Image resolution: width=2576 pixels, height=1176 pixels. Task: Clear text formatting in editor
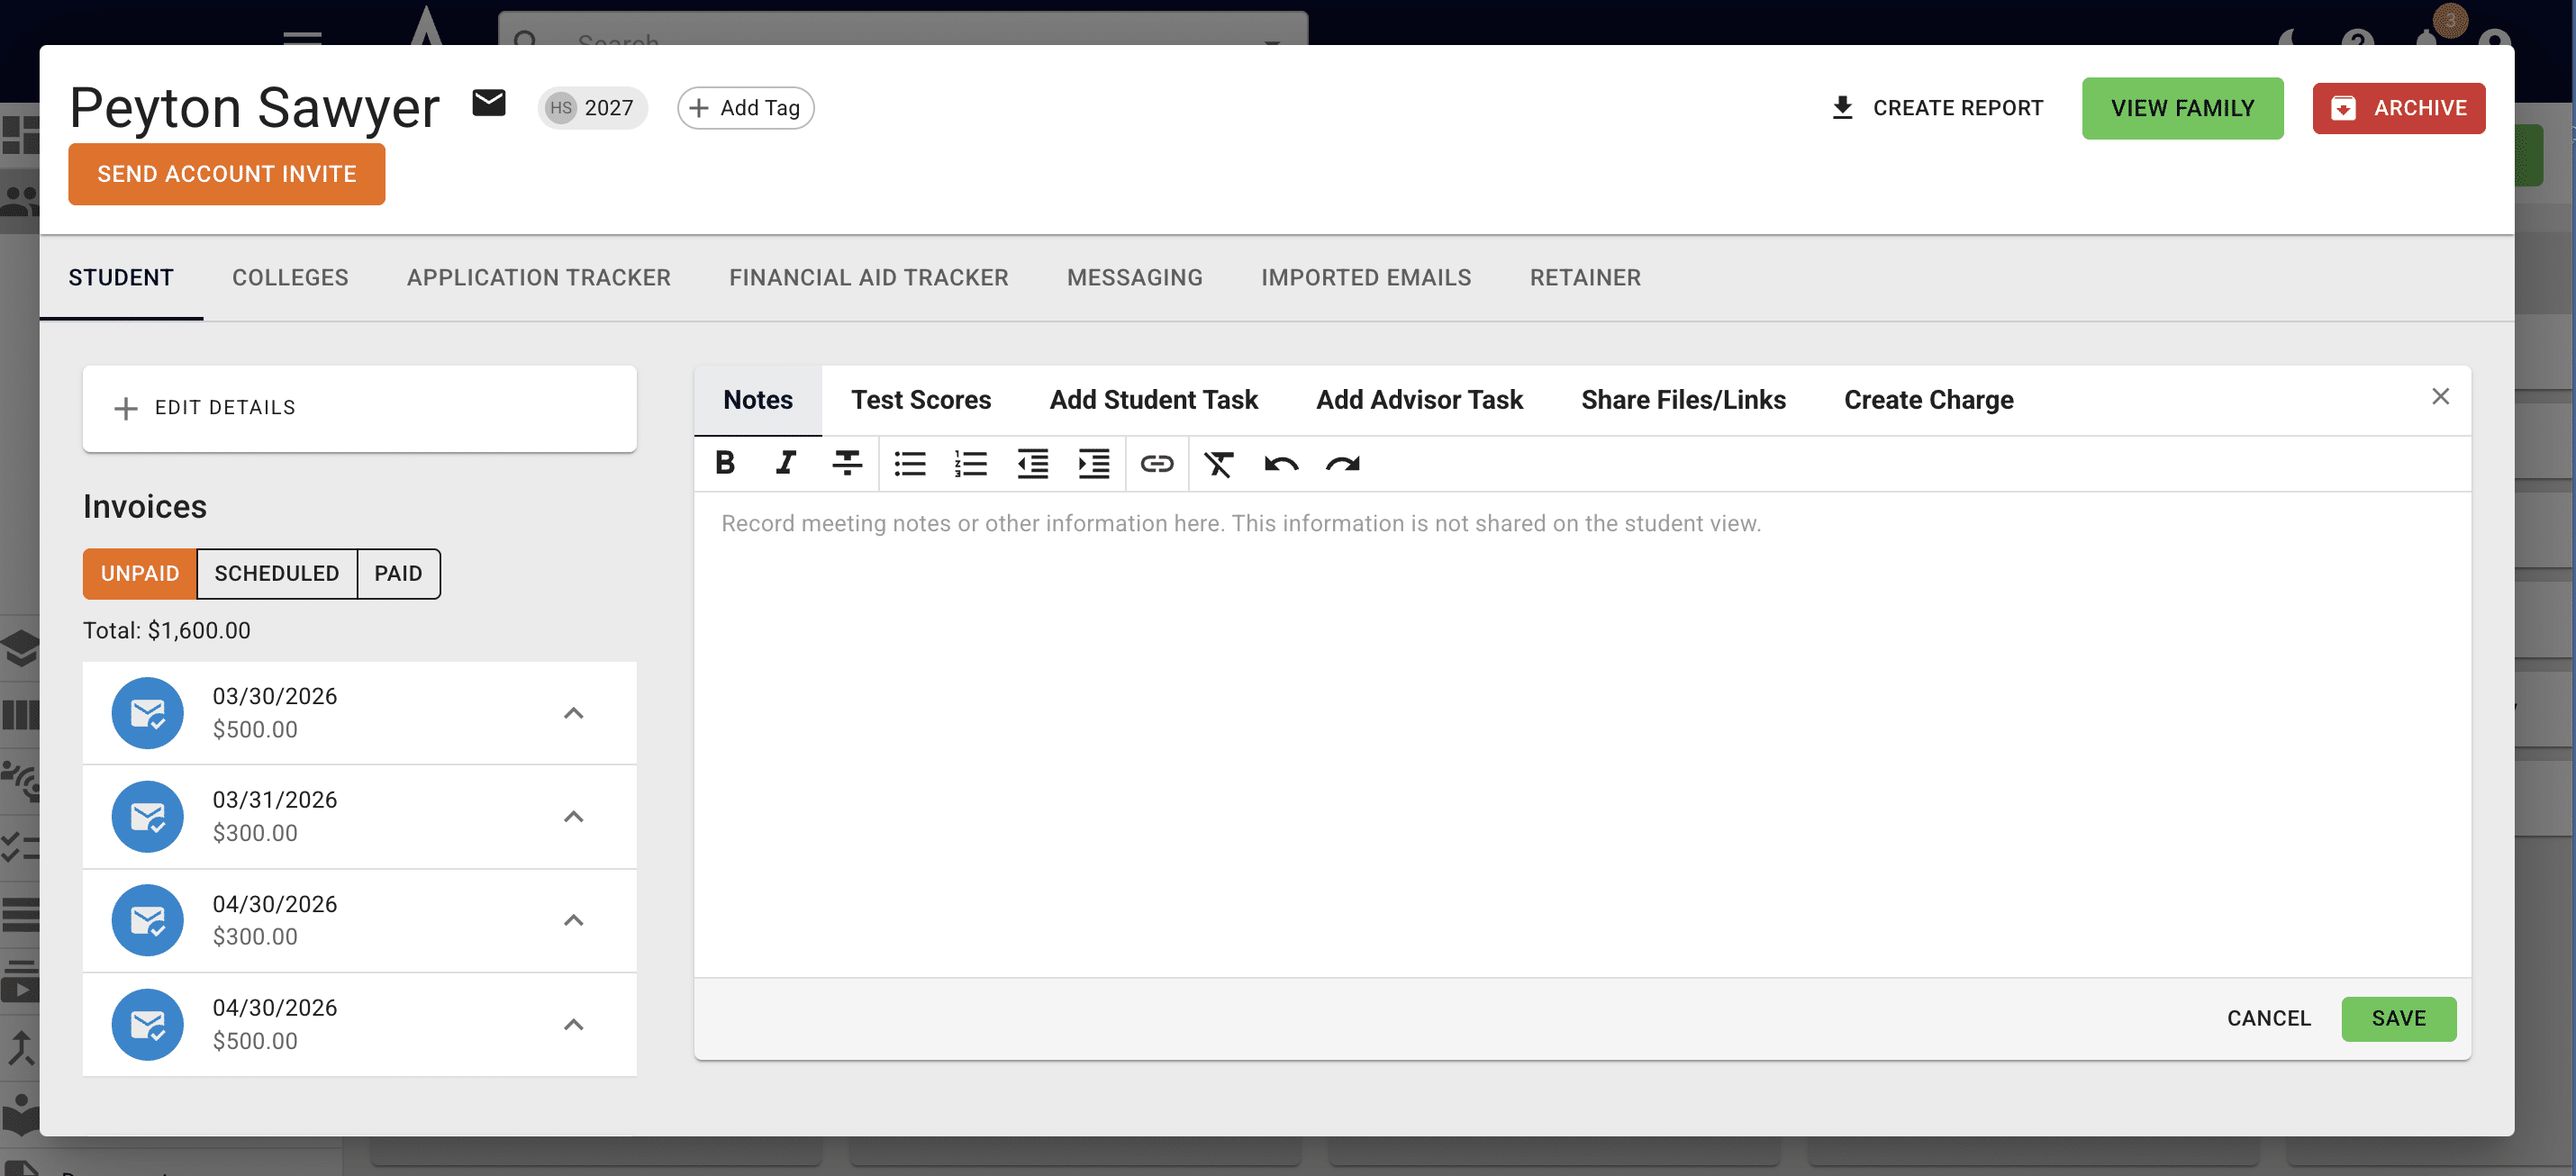coord(1219,463)
